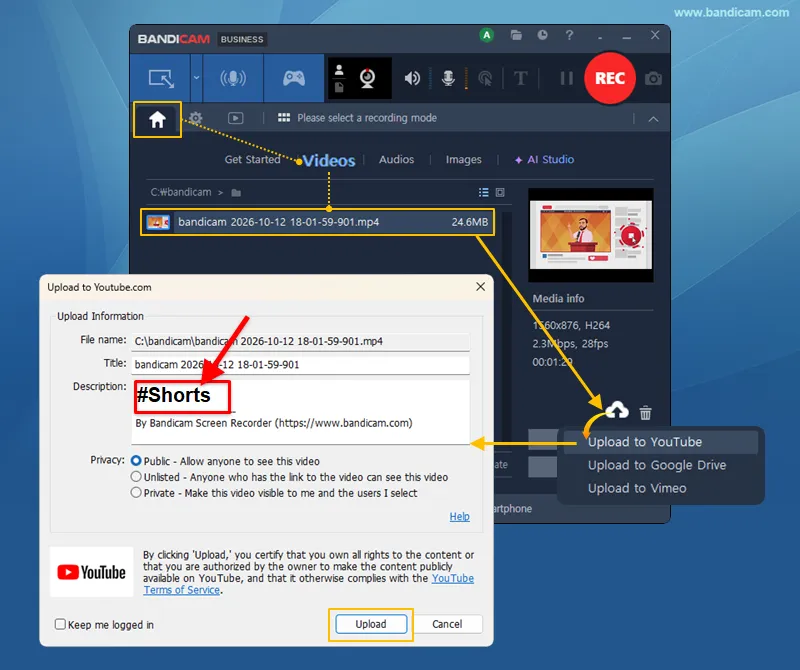Select the Private privacy radio button
The height and width of the screenshot is (670, 800).
click(x=136, y=492)
